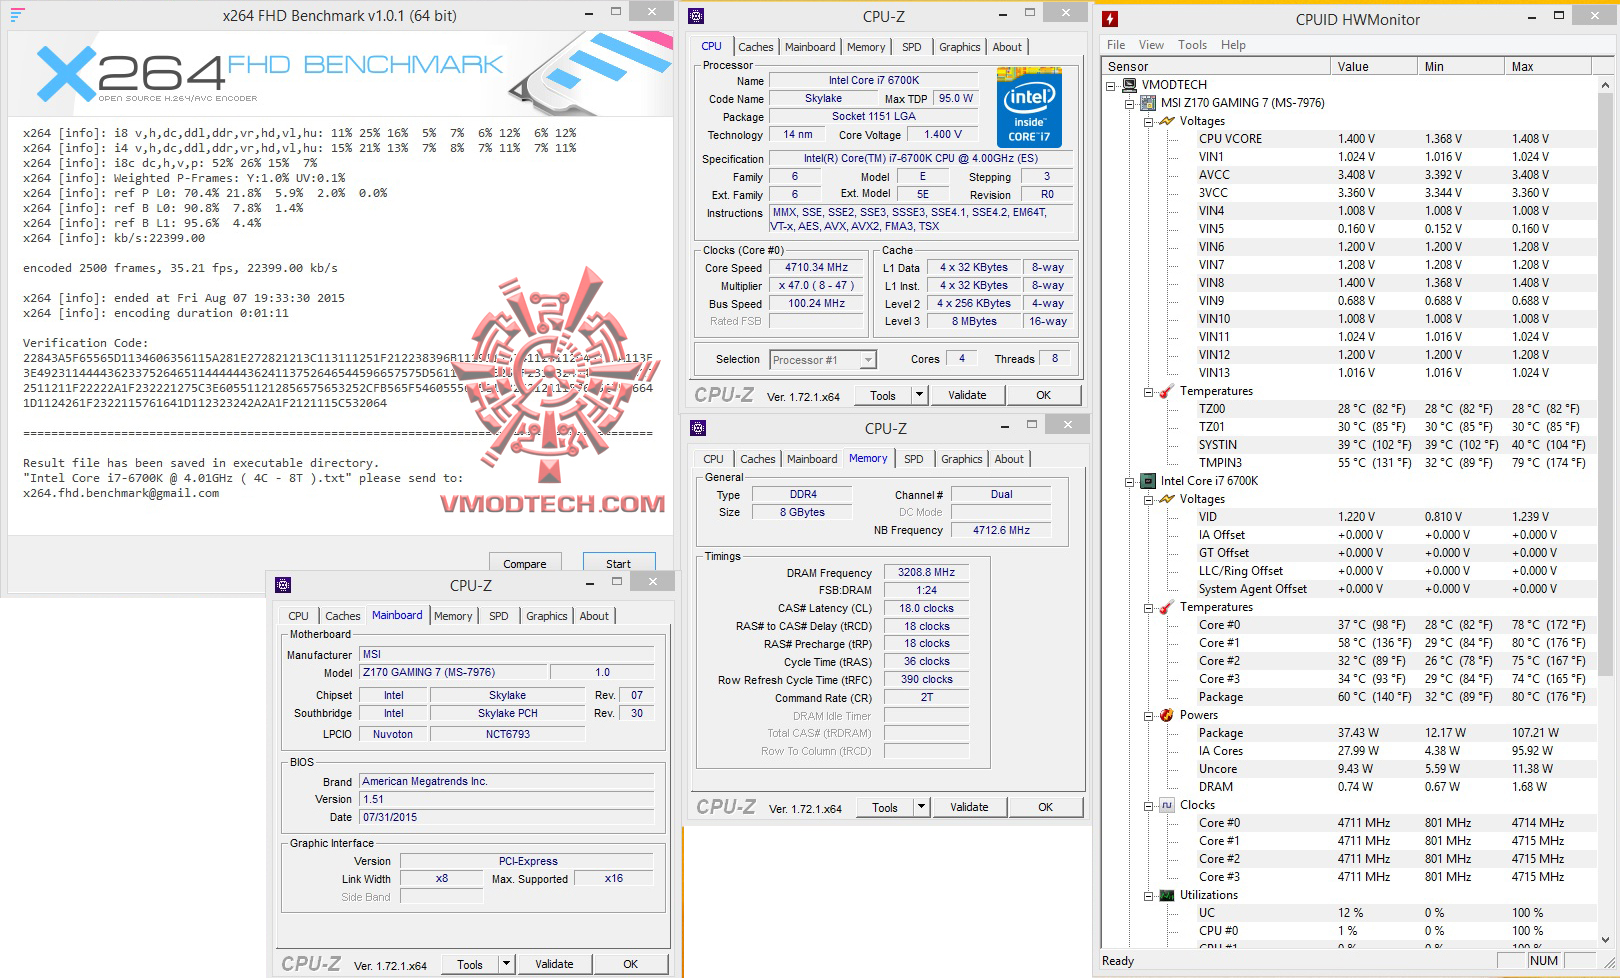
Task: Click the CPU-Z icon in the CPU tab window's title bar
Action: point(696,16)
